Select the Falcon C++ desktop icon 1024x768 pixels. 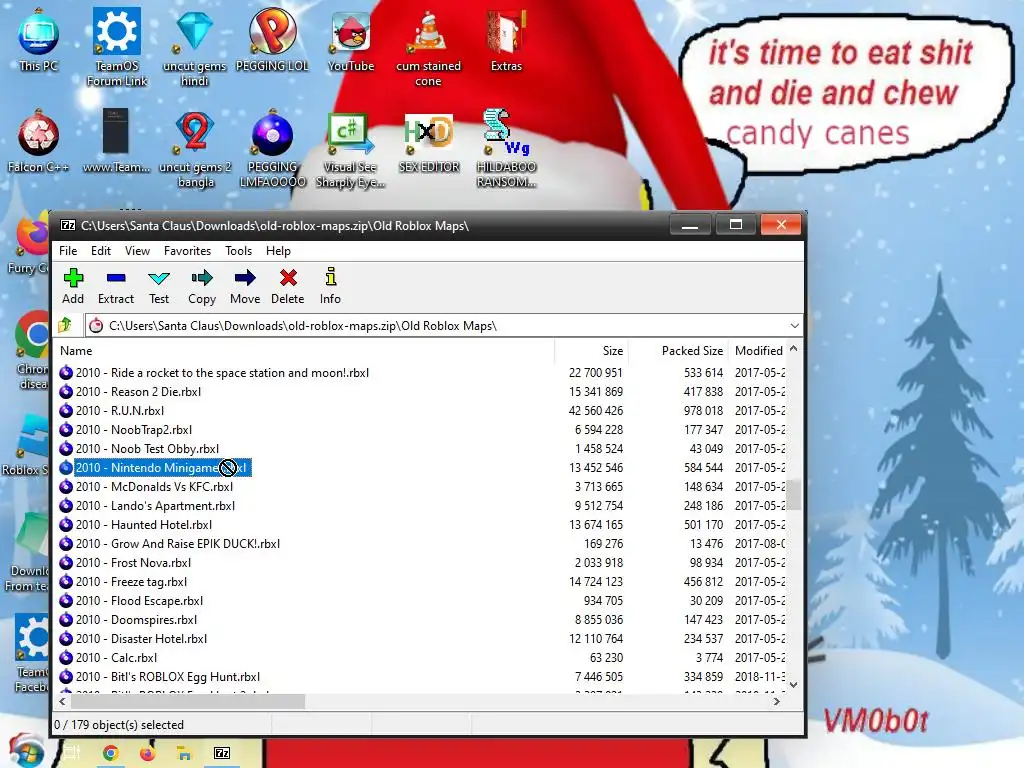click(39, 142)
